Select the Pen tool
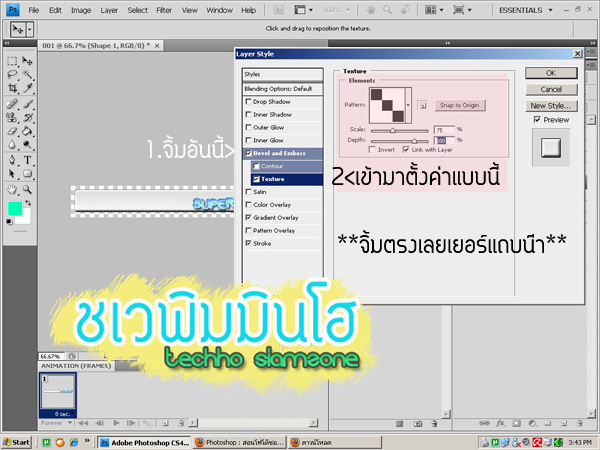The width and height of the screenshot is (600, 450). point(12,160)
